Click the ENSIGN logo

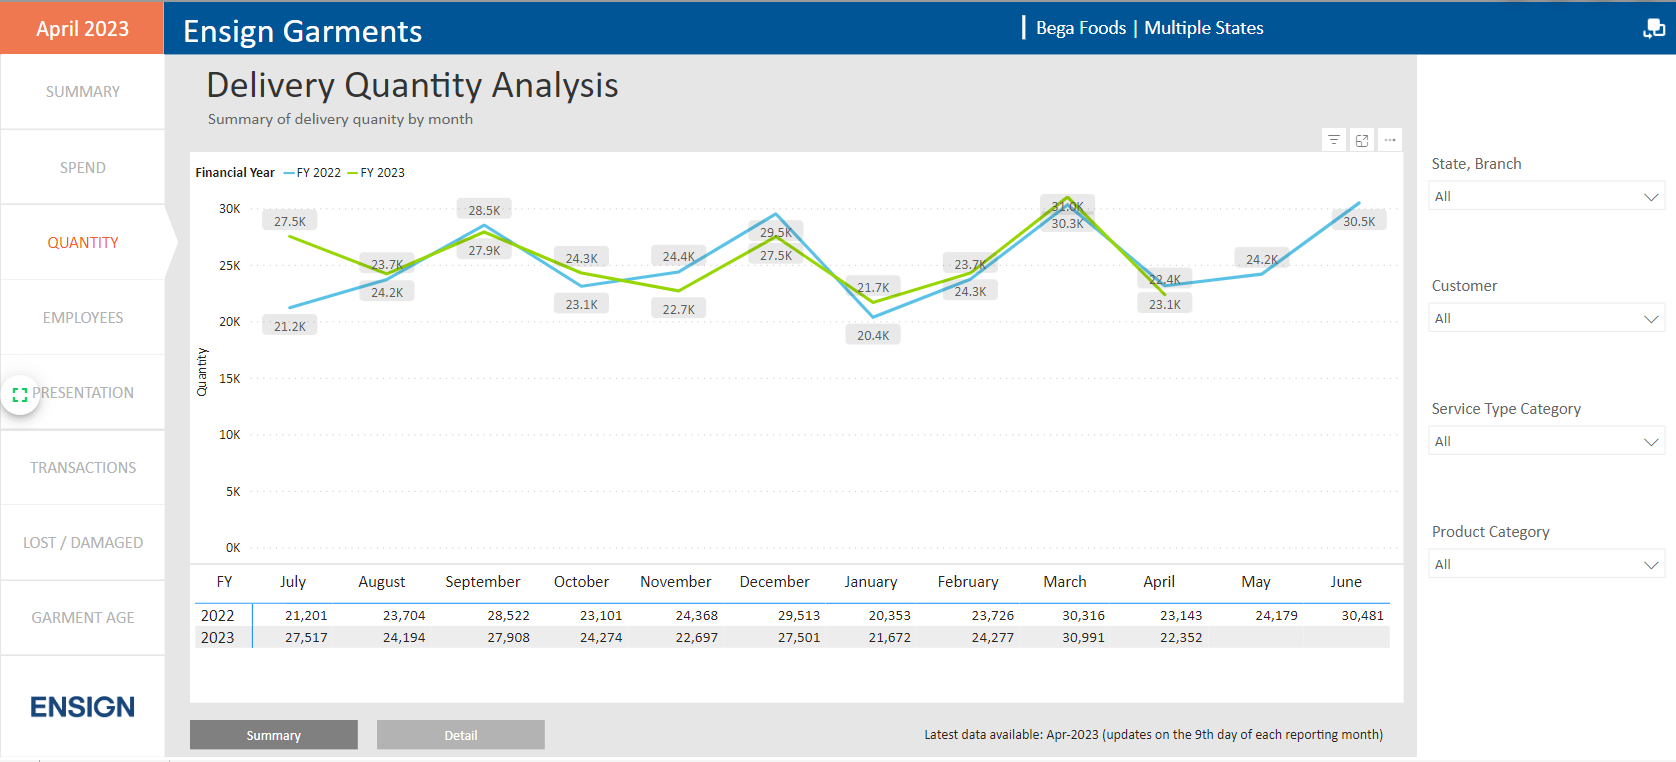tap(82, 707)
